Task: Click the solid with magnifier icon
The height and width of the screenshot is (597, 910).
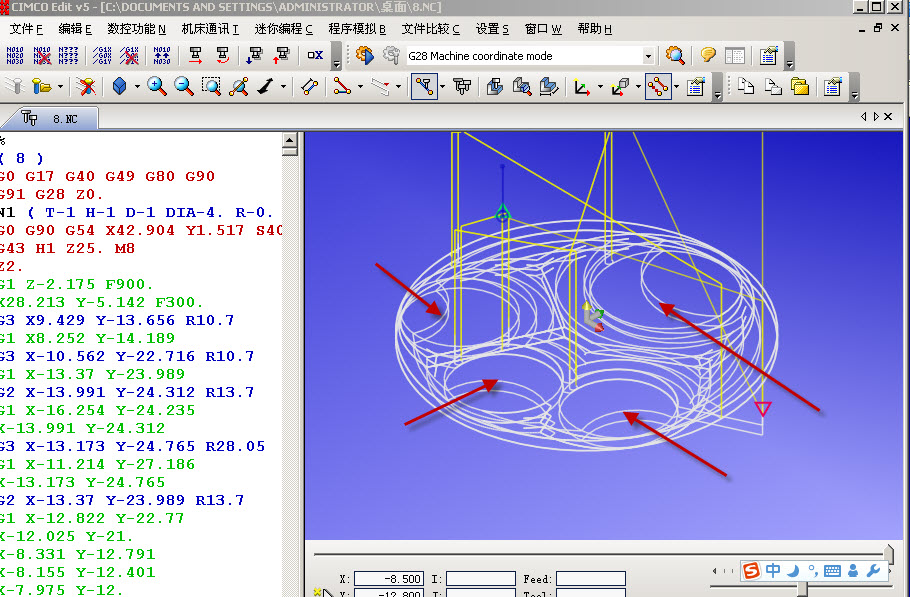Action: 522,87
